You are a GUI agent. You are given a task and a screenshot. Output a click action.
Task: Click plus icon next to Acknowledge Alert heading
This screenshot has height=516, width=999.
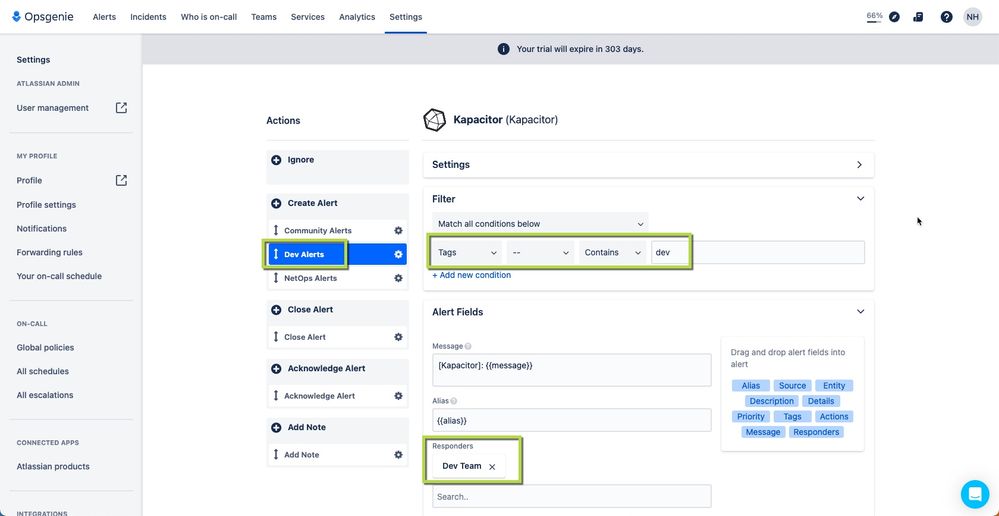(x=276, y=368)
